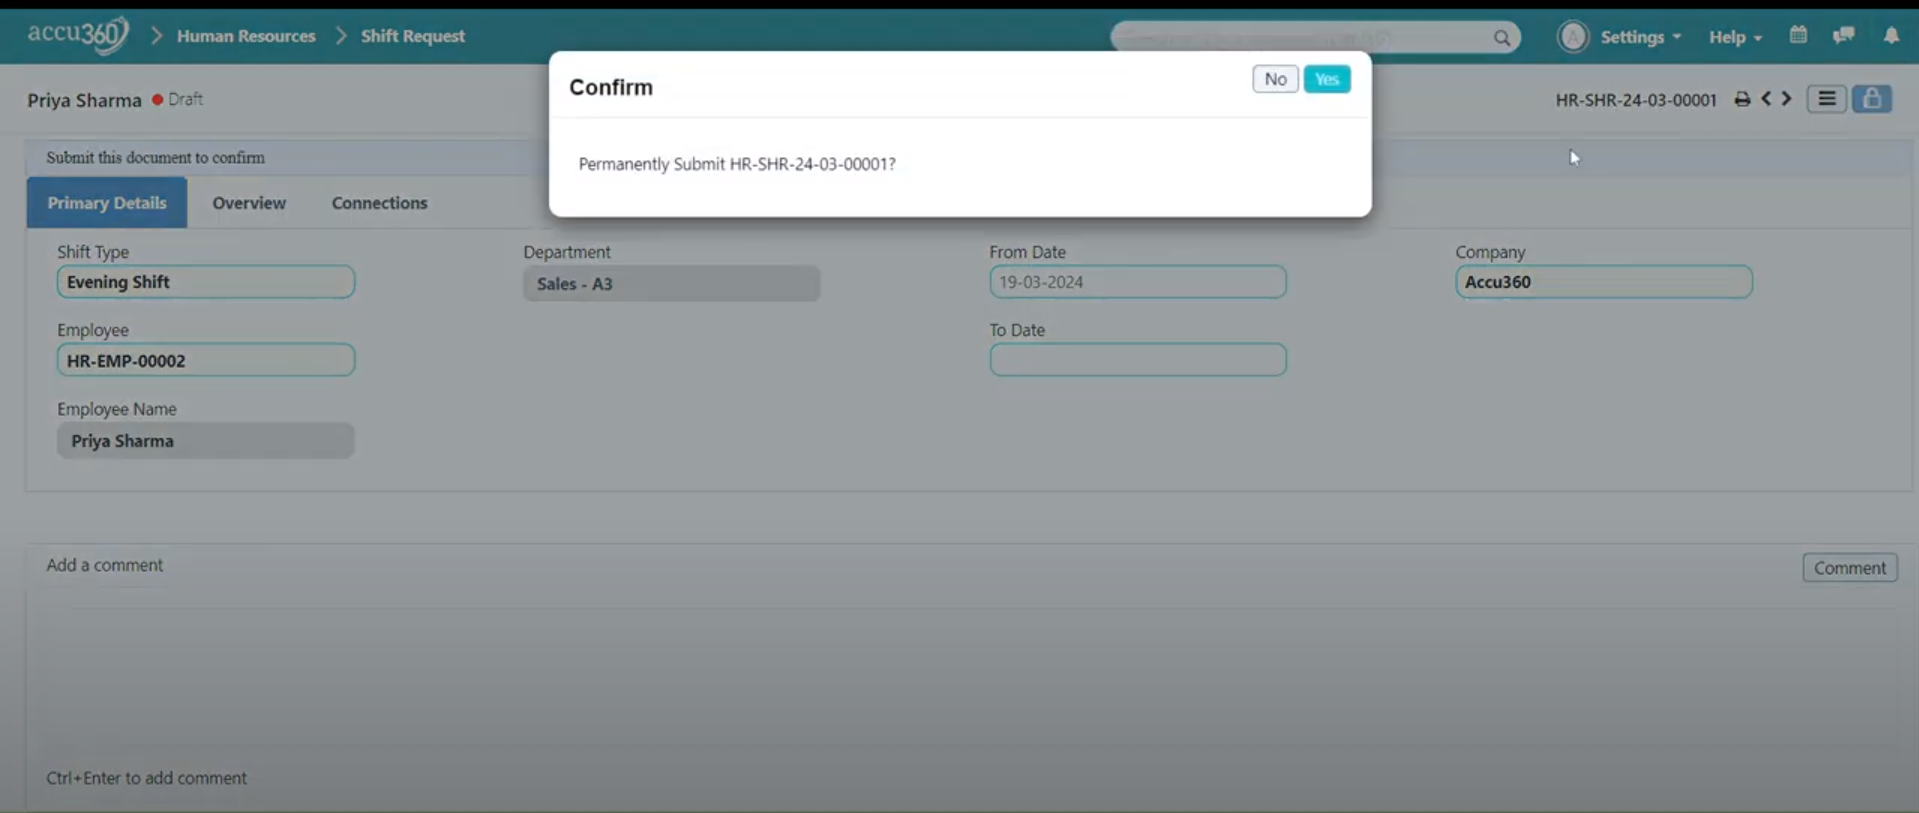Open Shift Request breadcrumb

click(413, 36)
